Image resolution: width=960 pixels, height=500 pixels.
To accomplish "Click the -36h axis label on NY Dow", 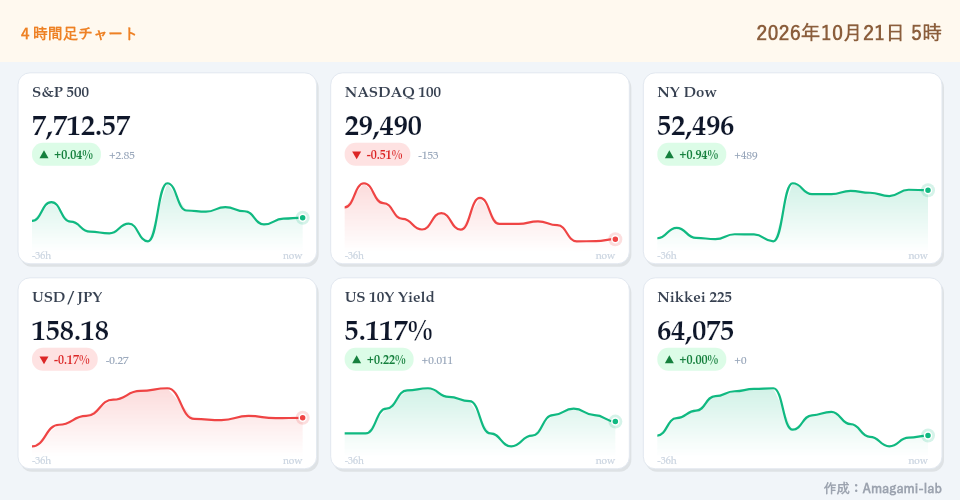I will point(667,256).
